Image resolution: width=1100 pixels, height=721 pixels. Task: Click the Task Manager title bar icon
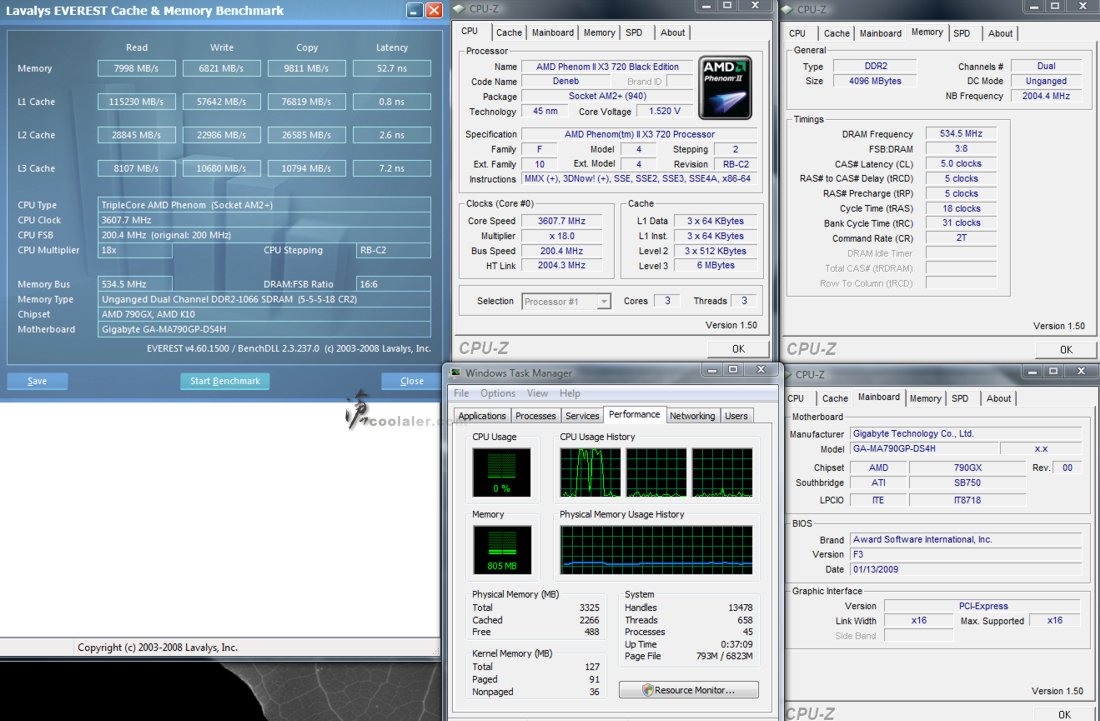[x=455, y=372]
